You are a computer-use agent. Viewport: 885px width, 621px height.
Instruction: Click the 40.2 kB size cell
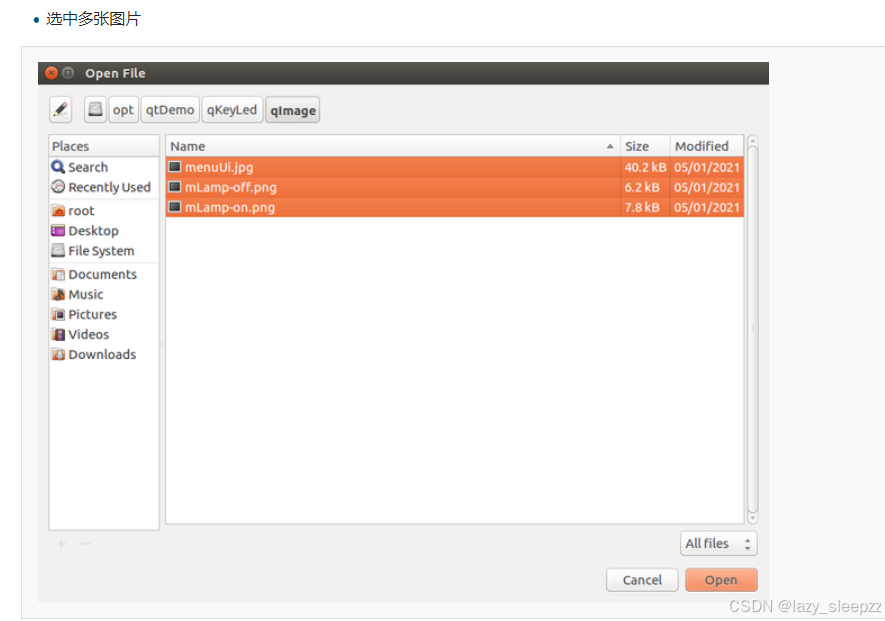click(645, 167)
